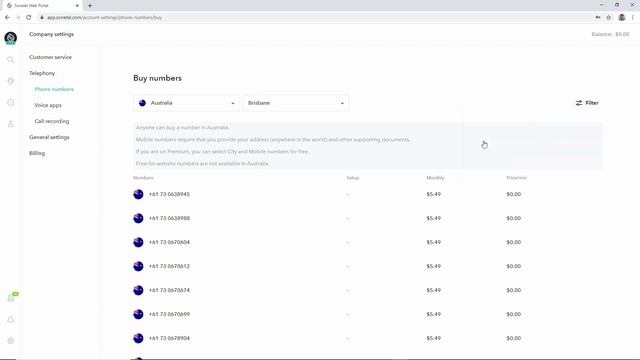Click the person icon in left rail

point(11,124)
